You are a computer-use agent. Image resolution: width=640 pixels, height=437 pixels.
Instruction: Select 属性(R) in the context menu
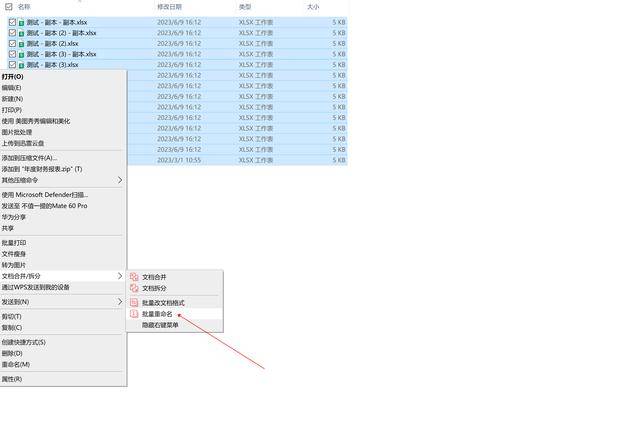point(12,379)
